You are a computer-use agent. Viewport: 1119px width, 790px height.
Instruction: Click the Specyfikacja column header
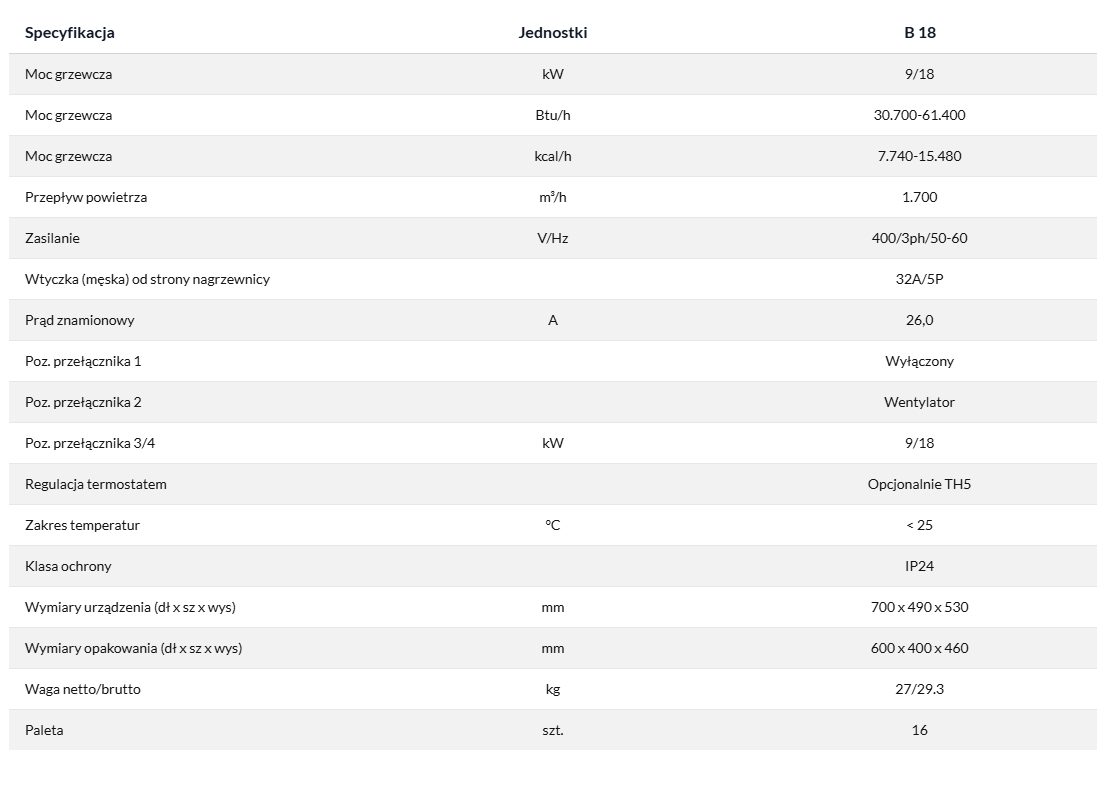(x=70, y=32)
